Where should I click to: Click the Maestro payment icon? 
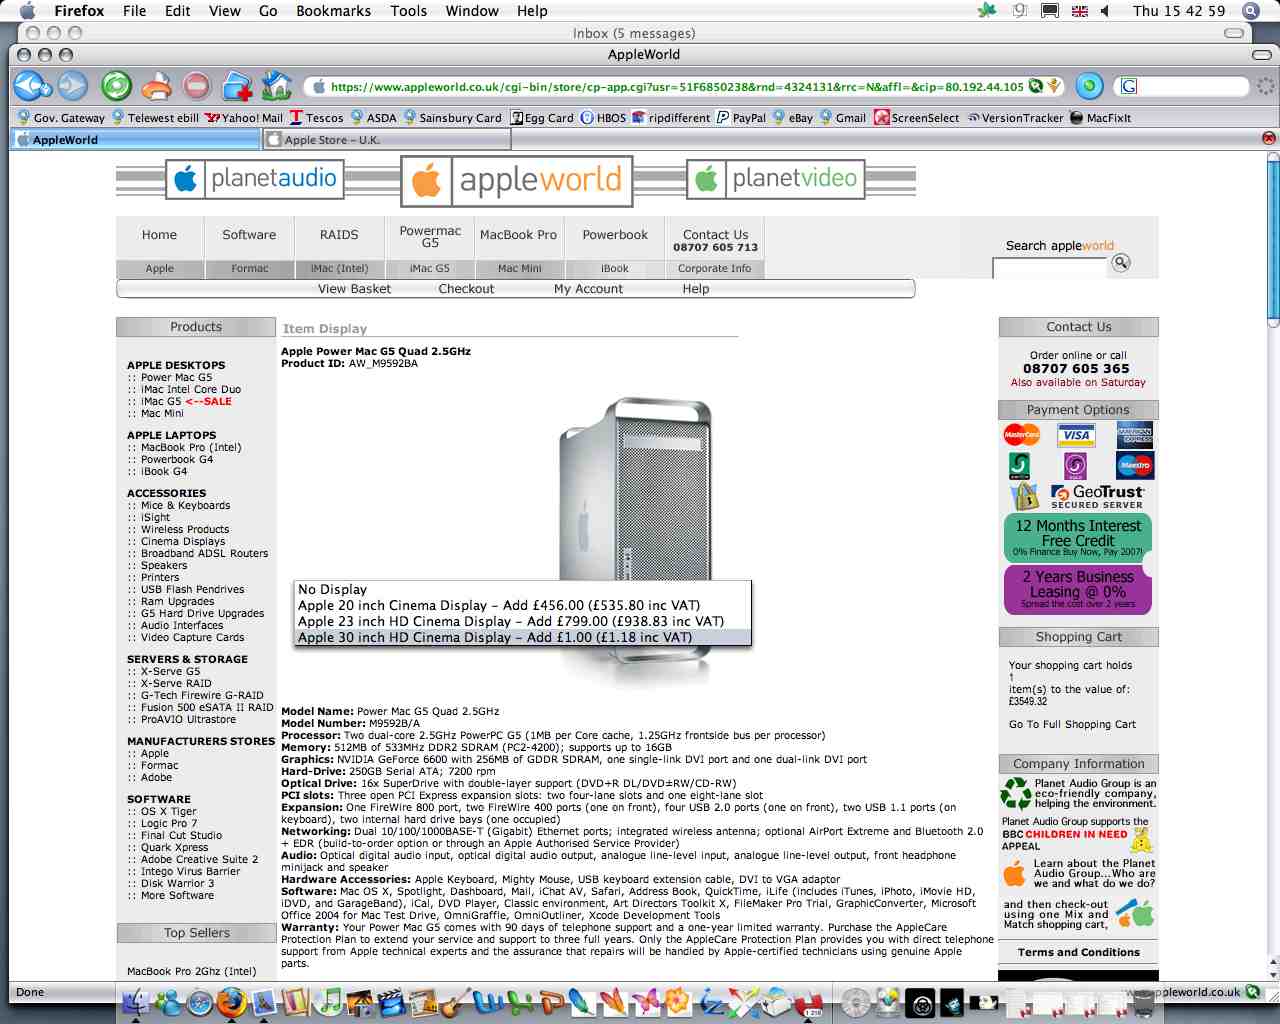pos(1136,466)
